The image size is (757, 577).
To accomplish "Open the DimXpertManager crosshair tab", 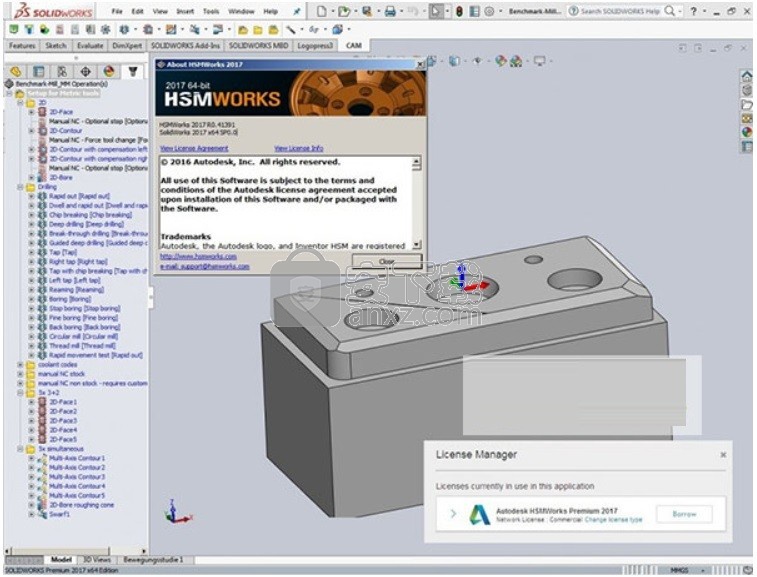I will coord(85,72).
